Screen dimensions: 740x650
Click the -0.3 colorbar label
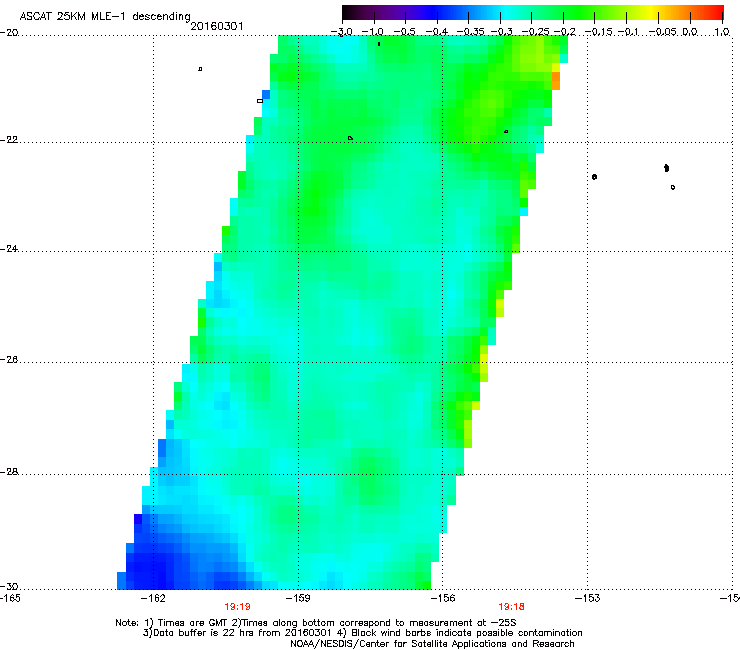coord(501,32)
